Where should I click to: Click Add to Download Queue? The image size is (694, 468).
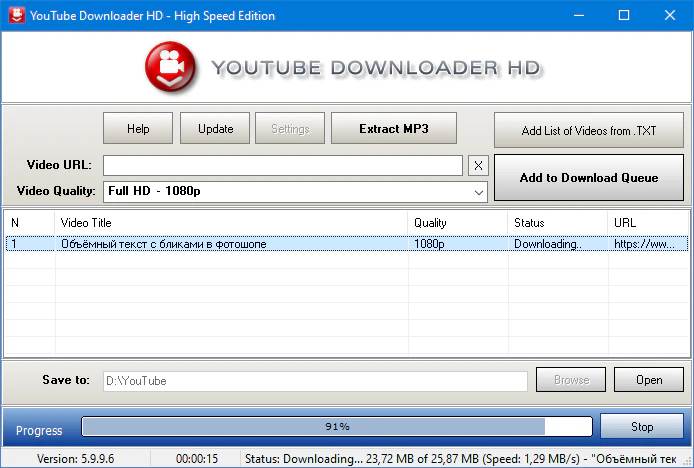pyautogui.click(x=589, y=178)
